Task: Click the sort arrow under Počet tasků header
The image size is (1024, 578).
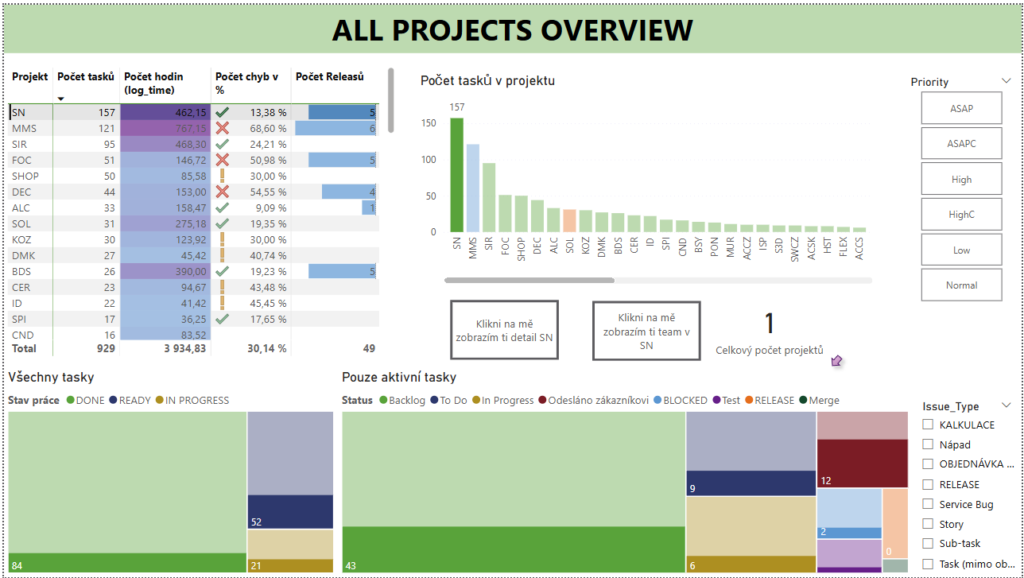Action: 62,98
